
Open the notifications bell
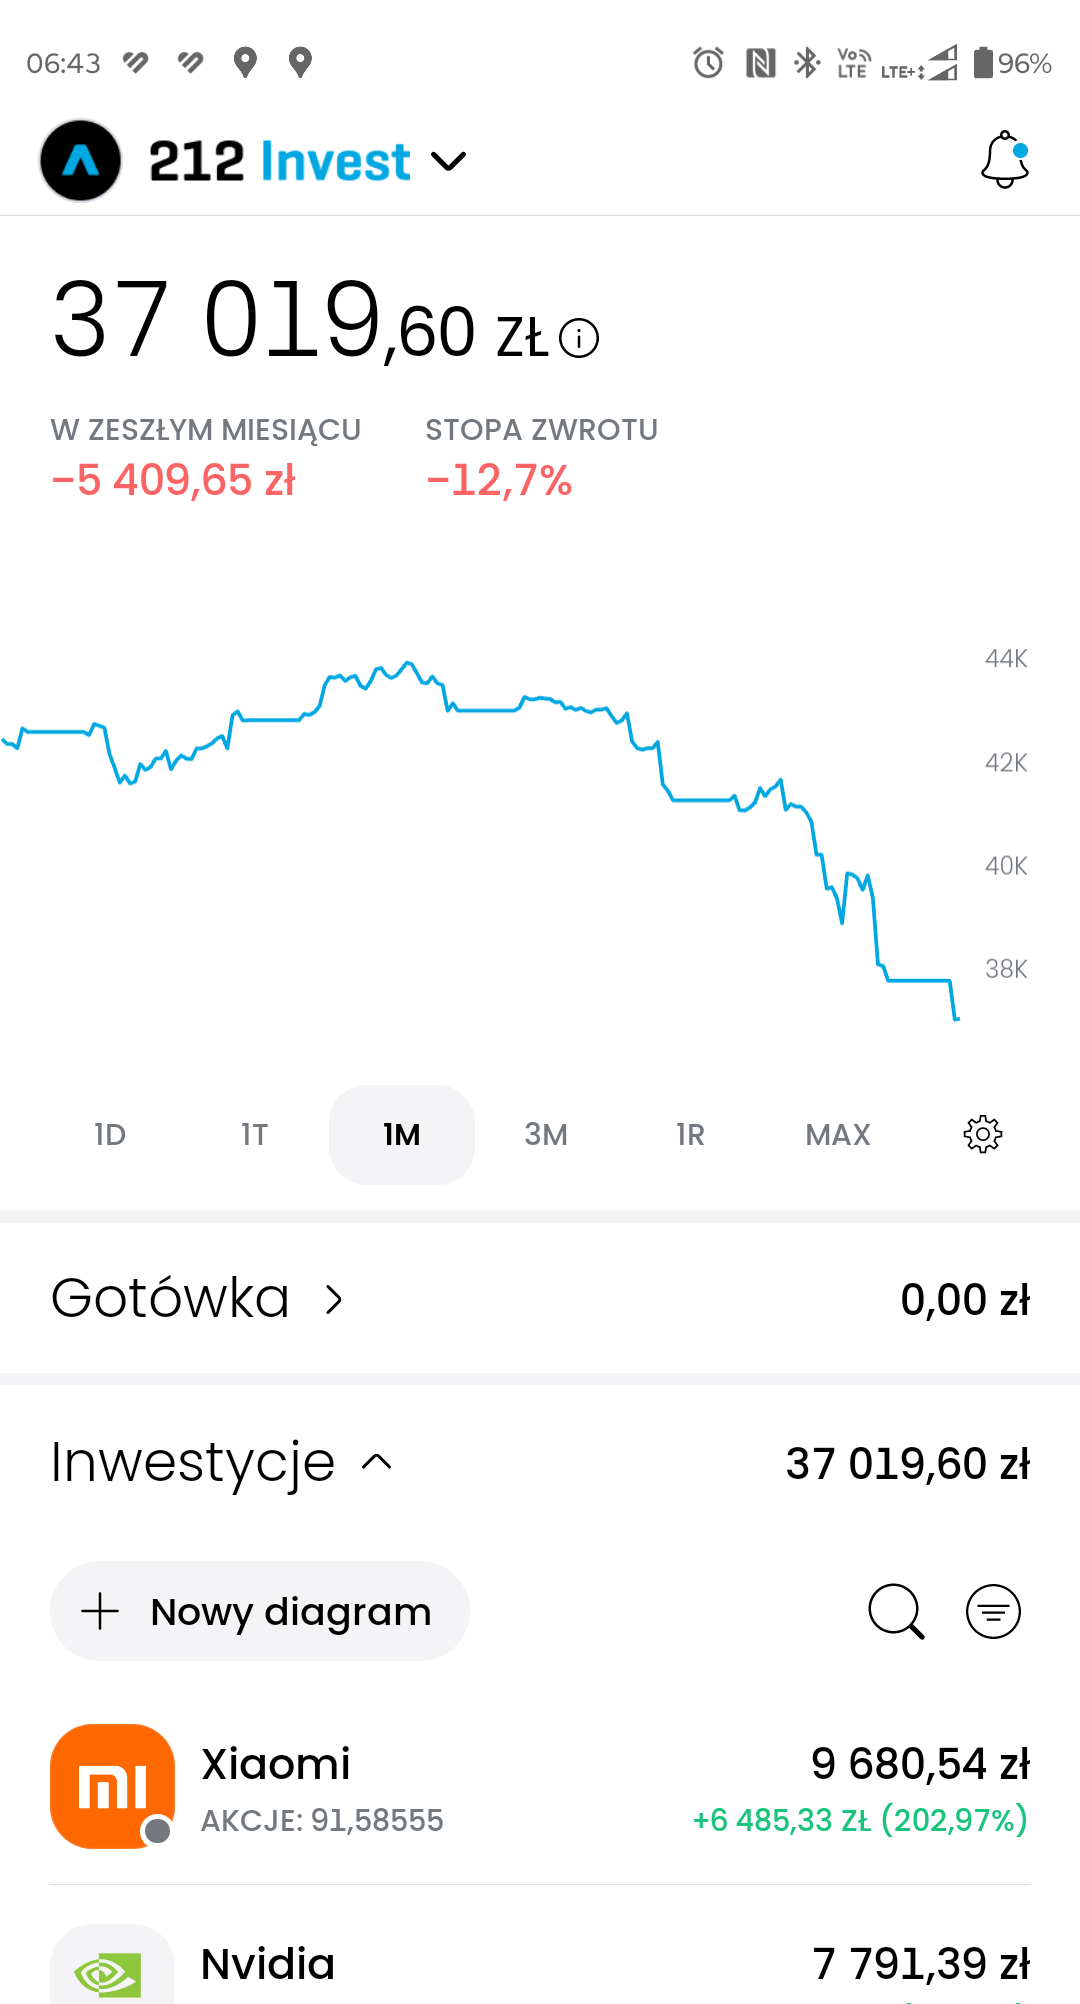[1005, 160]
